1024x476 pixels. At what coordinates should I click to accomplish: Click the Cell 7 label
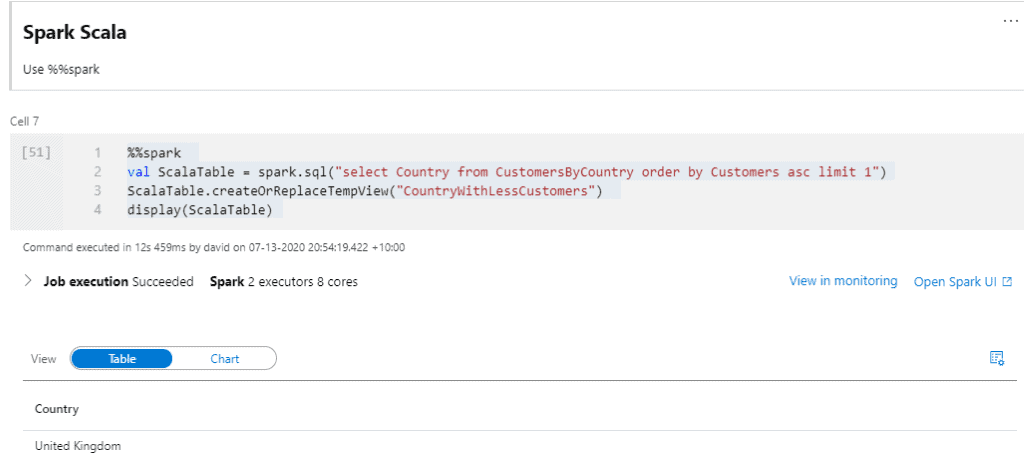(25, 121)
